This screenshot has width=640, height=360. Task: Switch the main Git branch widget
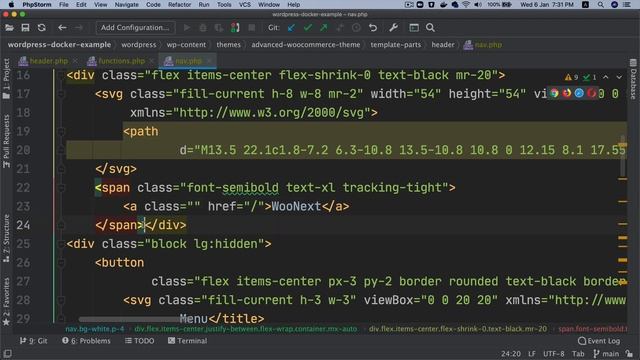coord(606,354)
